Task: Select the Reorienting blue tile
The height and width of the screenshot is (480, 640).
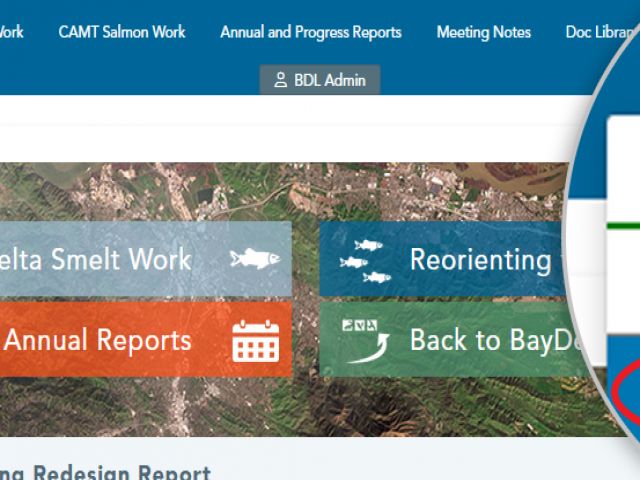Action: click(442, 259)
